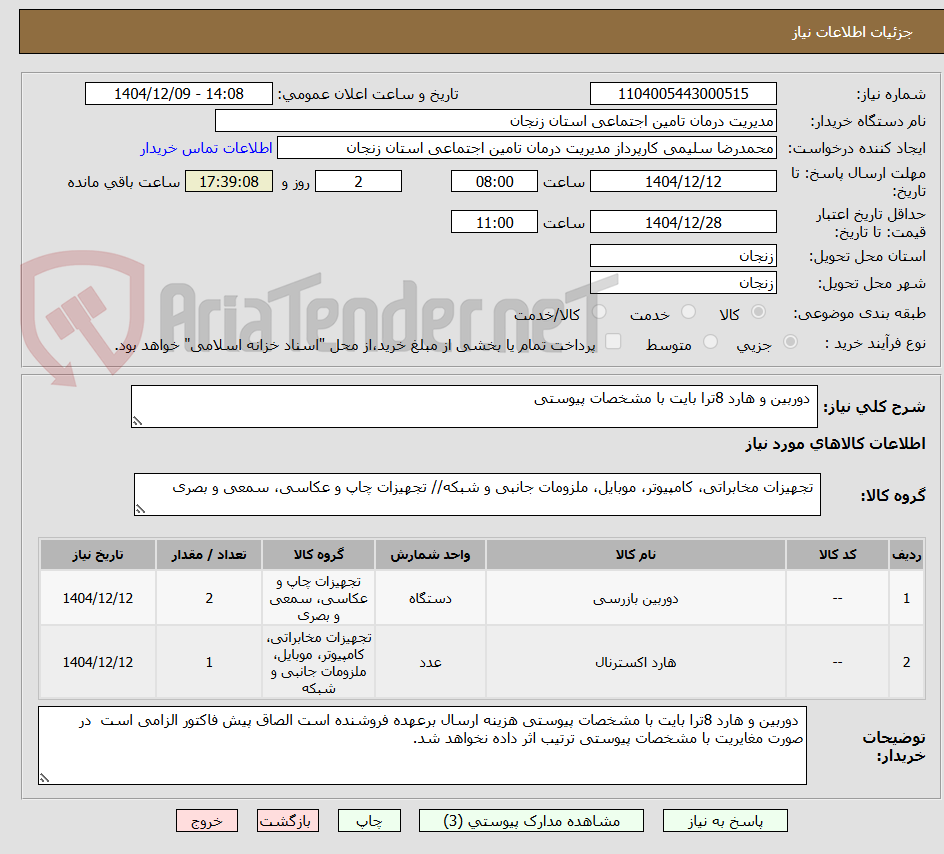Open مشاهده مدارک پیوستی (3) button
The height and width of the screenshot is (854, 944).
[531, 821]
